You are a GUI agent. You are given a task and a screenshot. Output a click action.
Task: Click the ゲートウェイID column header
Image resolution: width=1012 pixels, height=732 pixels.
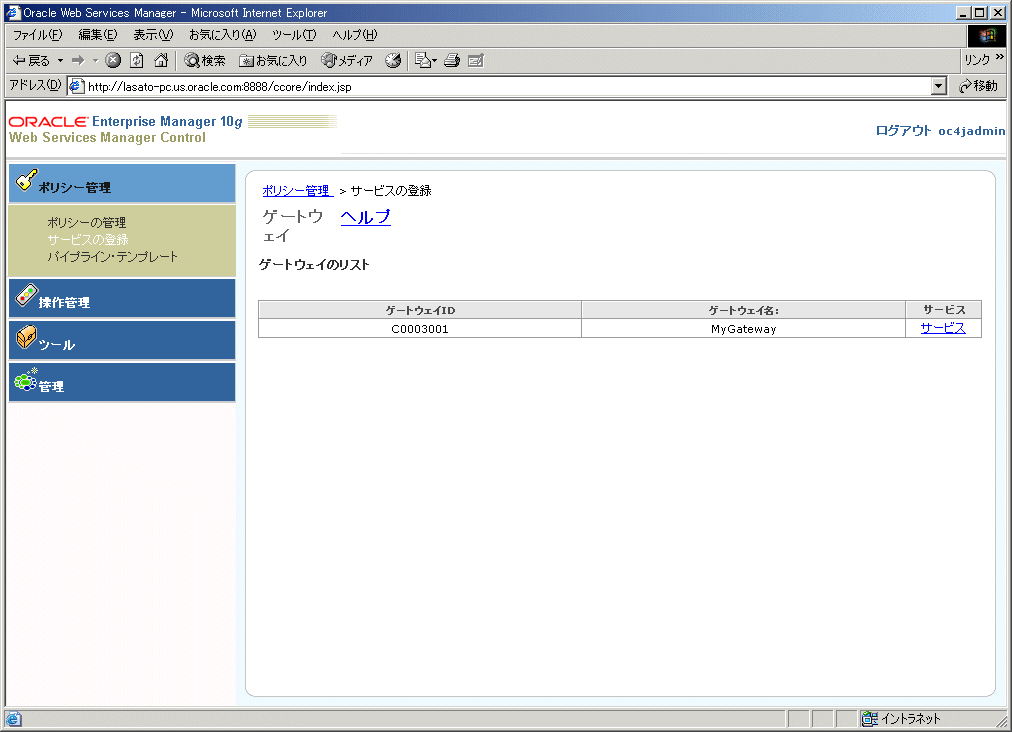420,310
